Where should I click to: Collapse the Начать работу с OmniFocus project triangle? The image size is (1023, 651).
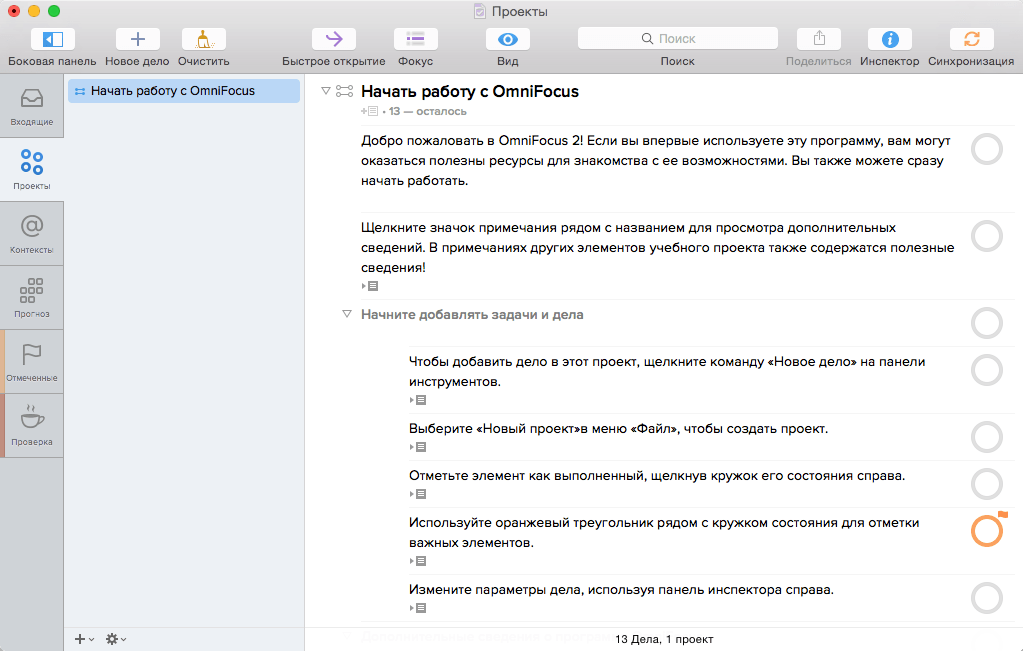pyautogui.click(x=326, y=91)
